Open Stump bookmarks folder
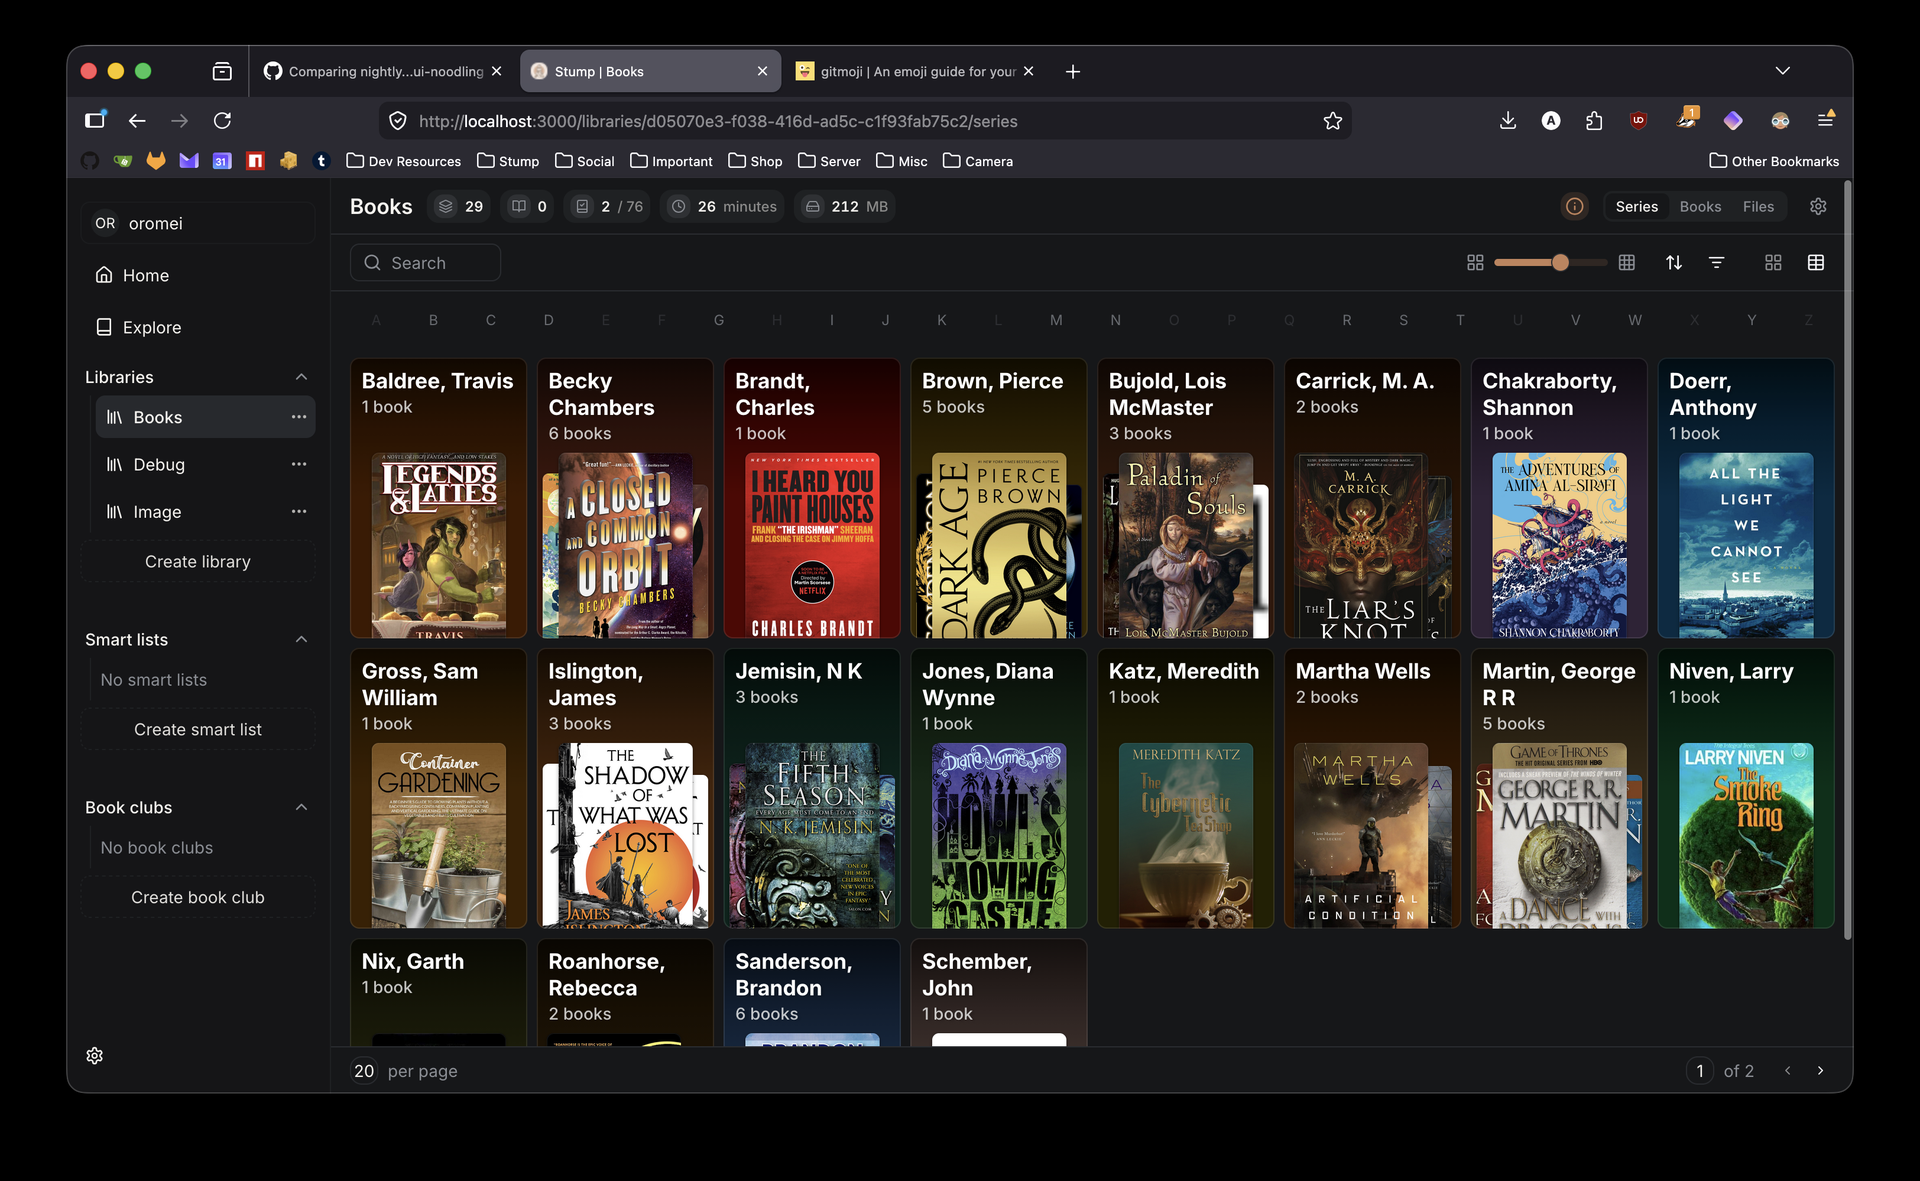The image size is (1920, 1181). [508, 161]
